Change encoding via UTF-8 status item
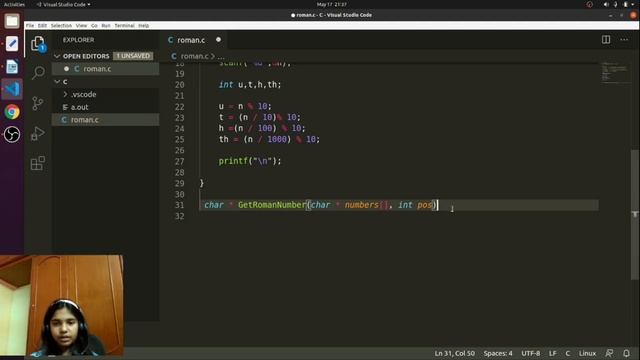The height and width of the screenshot is (360, 640). tap(531, 353)
